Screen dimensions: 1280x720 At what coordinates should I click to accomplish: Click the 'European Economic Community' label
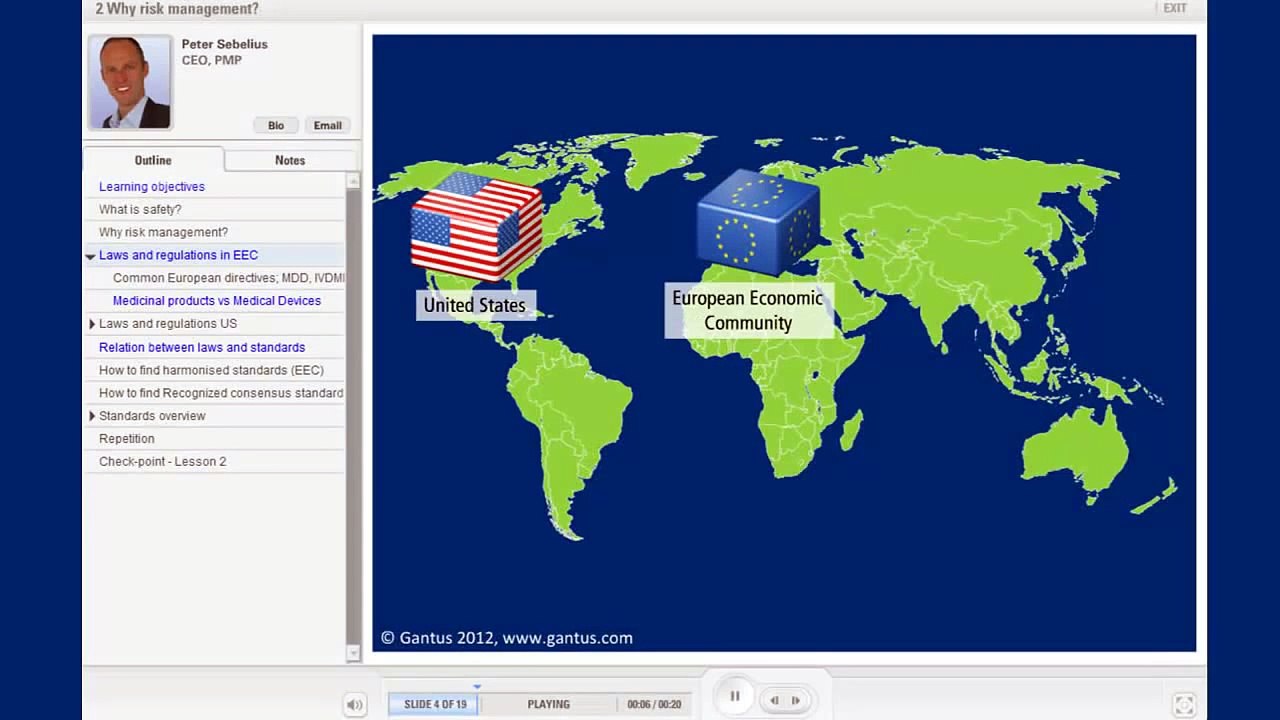coord(748,310)
